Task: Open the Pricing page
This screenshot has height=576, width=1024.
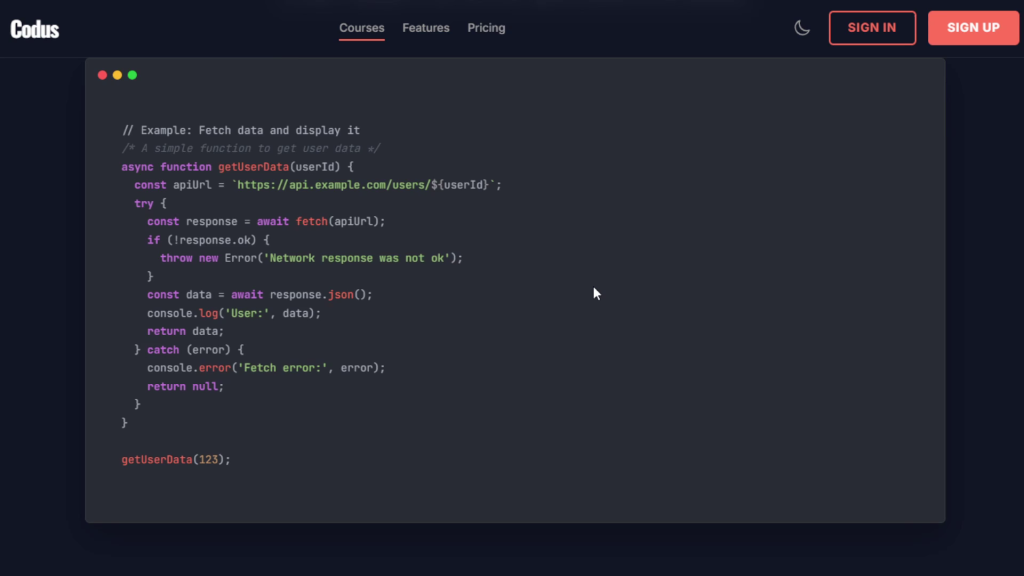Action: coord(486,28)
